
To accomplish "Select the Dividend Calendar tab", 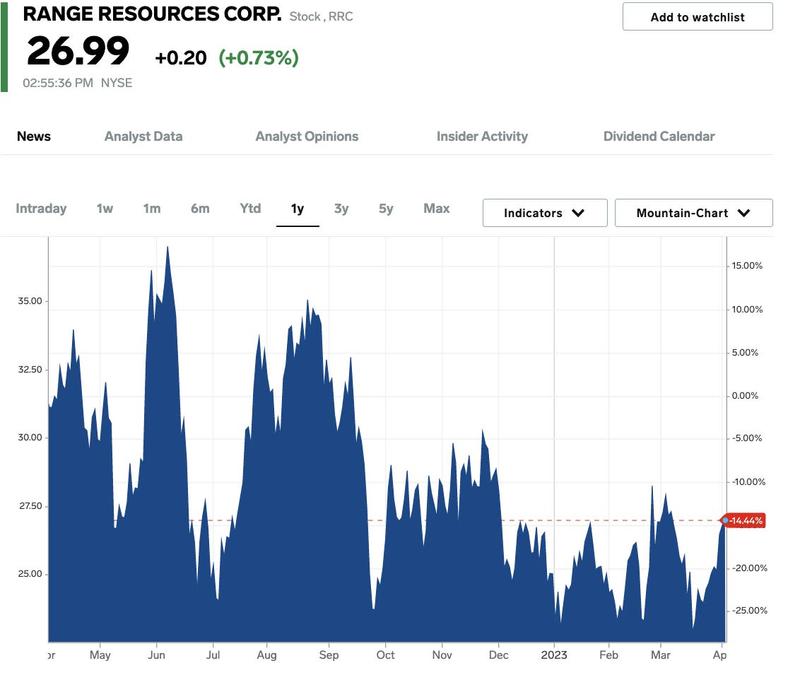I will (x=659, y=136).
